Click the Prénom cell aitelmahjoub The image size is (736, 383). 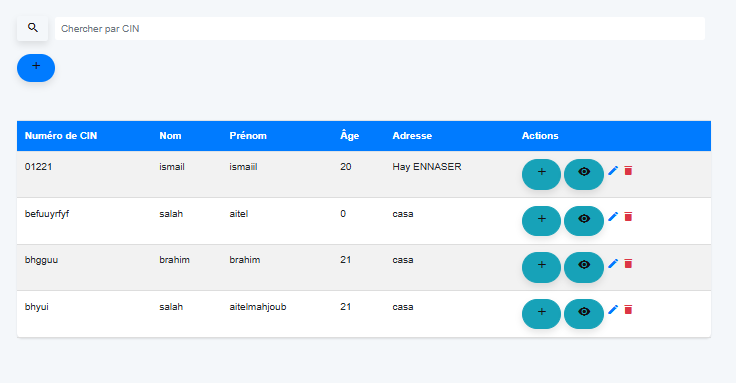click(258, 307)
